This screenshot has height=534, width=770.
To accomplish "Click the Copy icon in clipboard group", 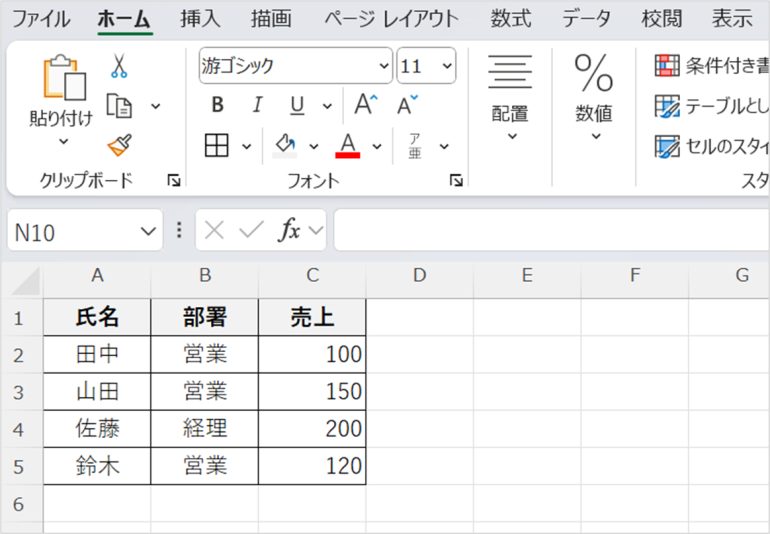I will point(120,106).
